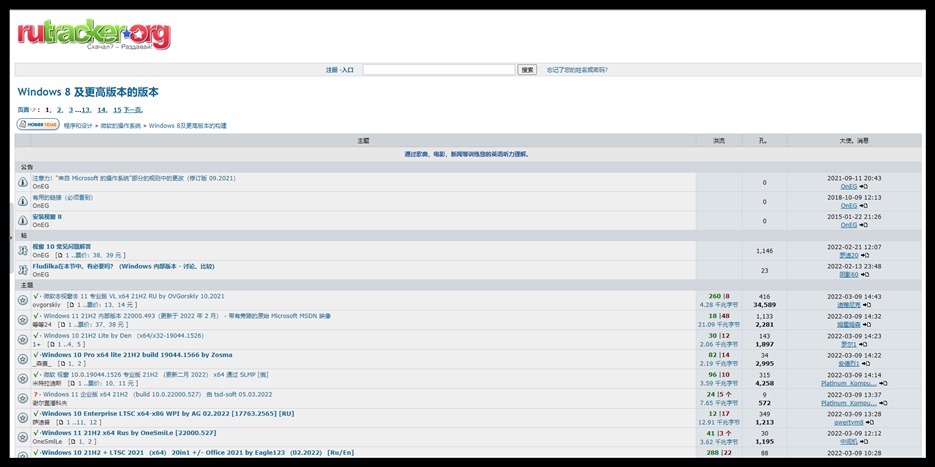Open the 'Windows 8及更高版本的构建' breadcrumb

click(x=188, y=126)
